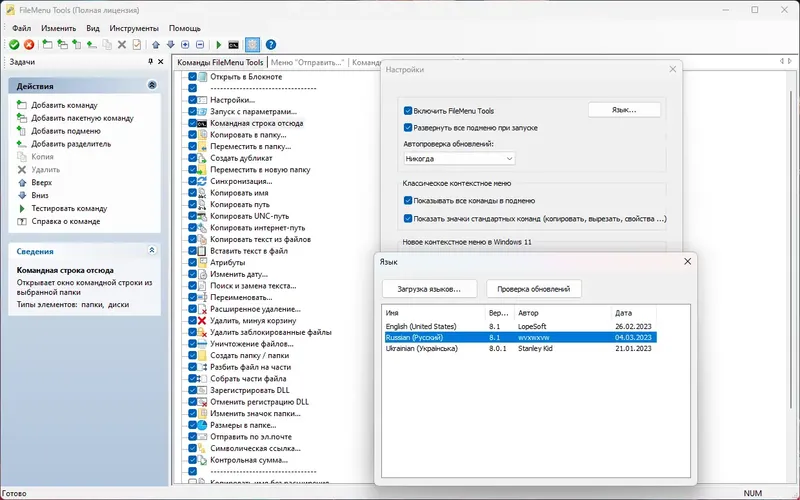Click the blue help question mark icon
This screenshot has width=800, height=500.
[x=271, y=45]
